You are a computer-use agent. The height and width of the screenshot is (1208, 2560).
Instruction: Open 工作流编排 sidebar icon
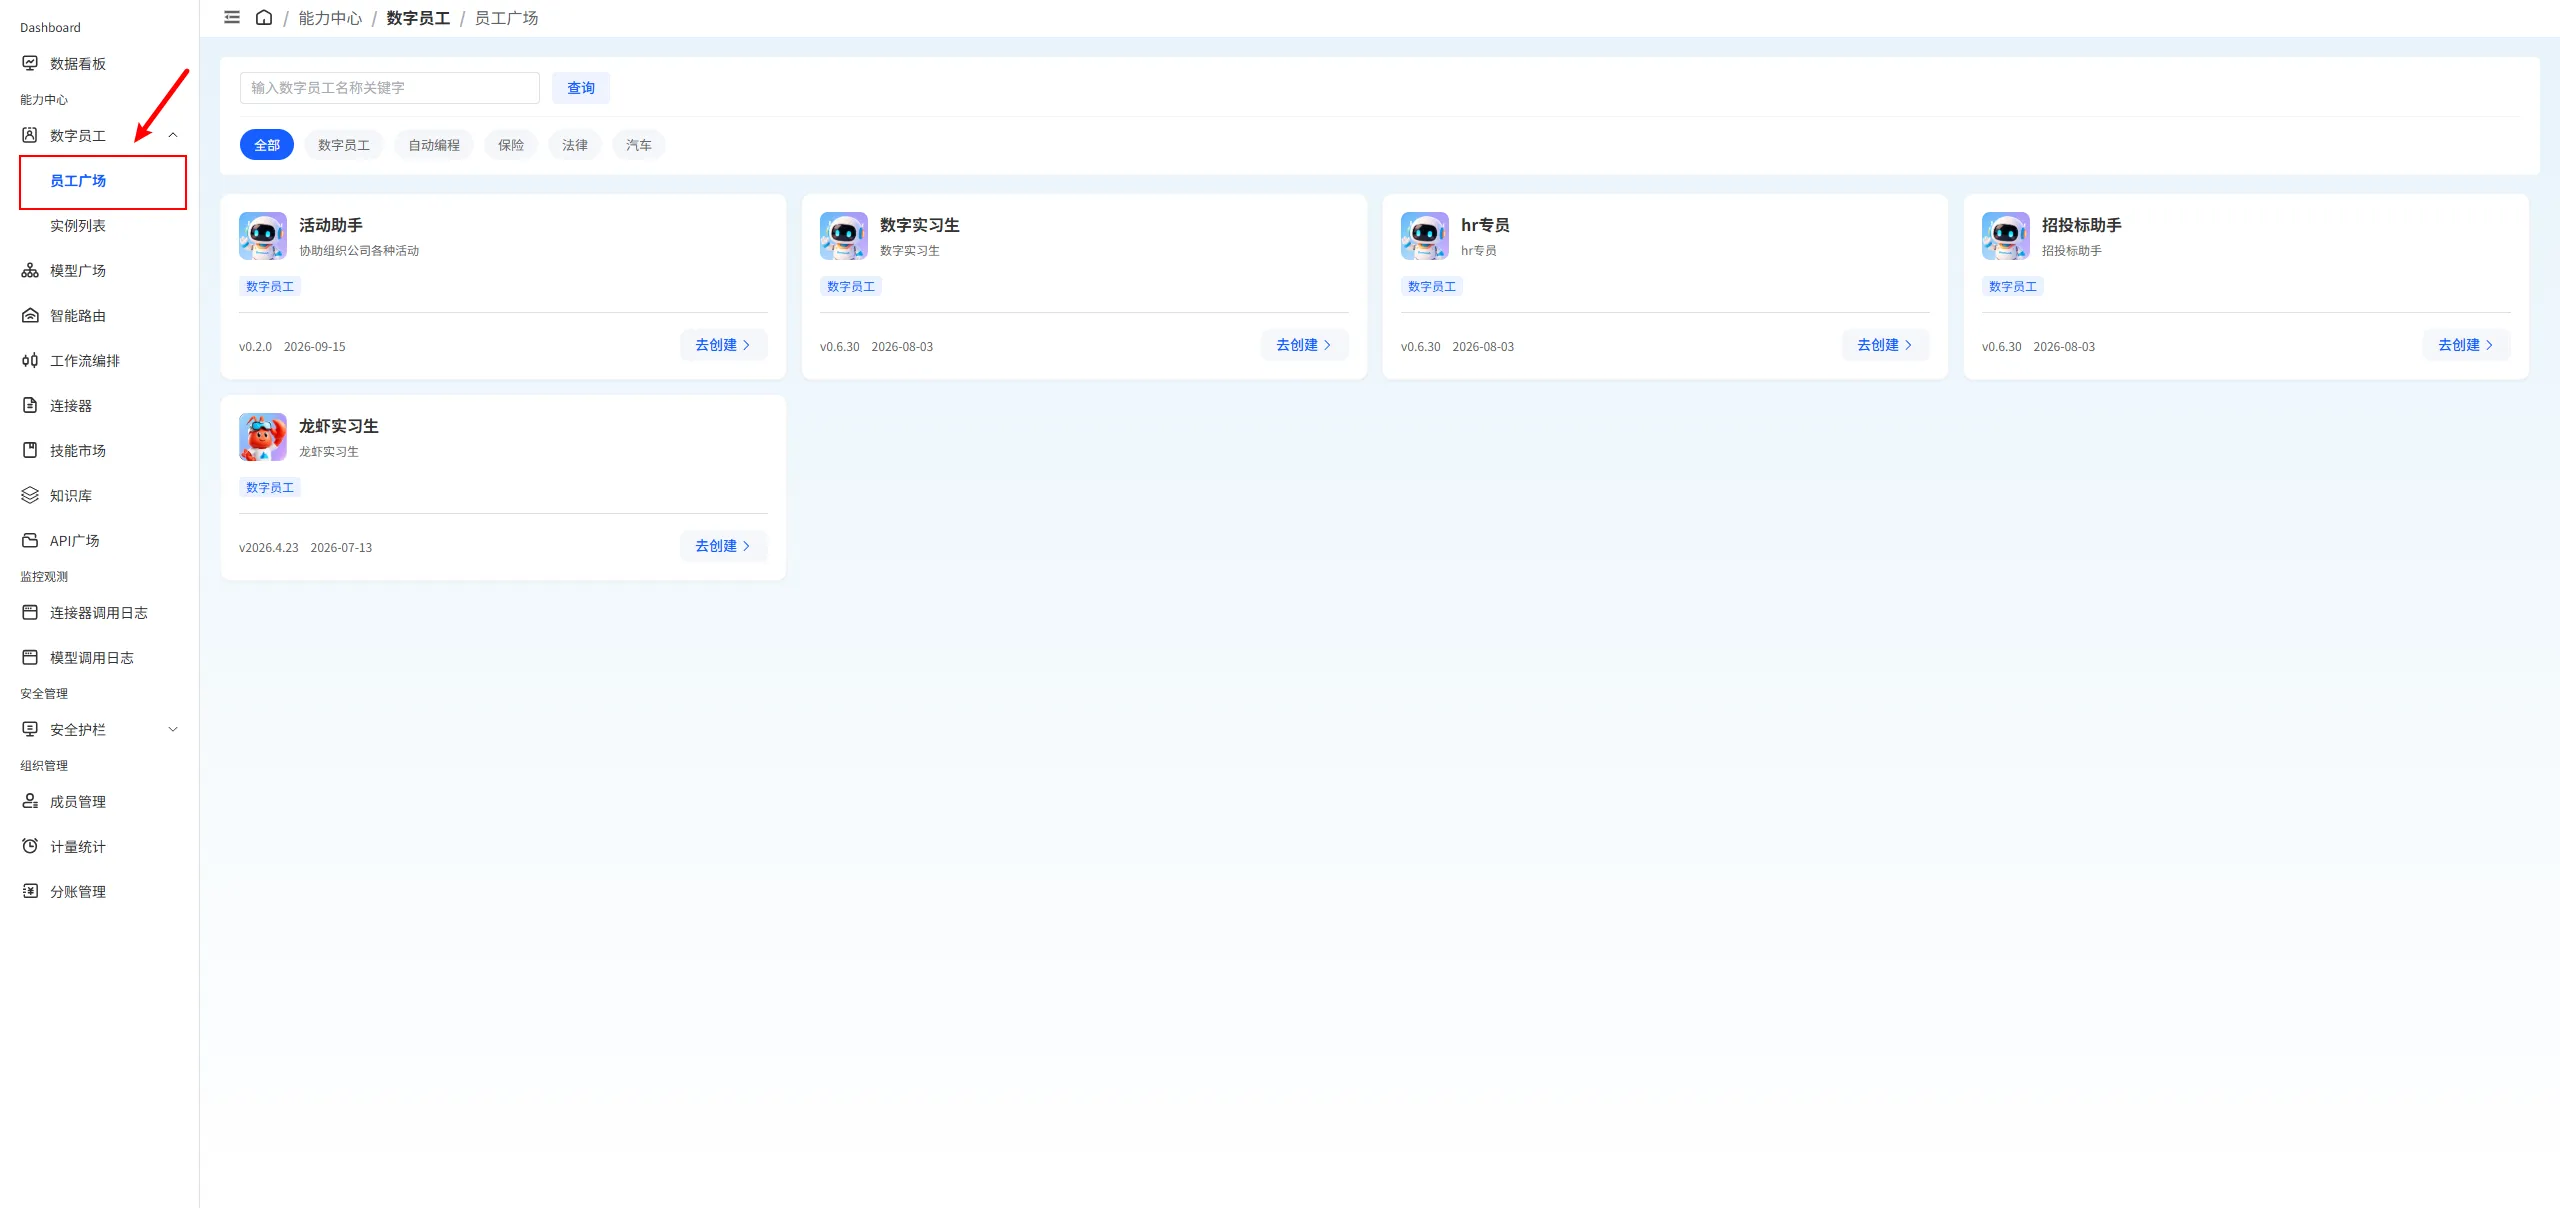[x=30, y=360]
